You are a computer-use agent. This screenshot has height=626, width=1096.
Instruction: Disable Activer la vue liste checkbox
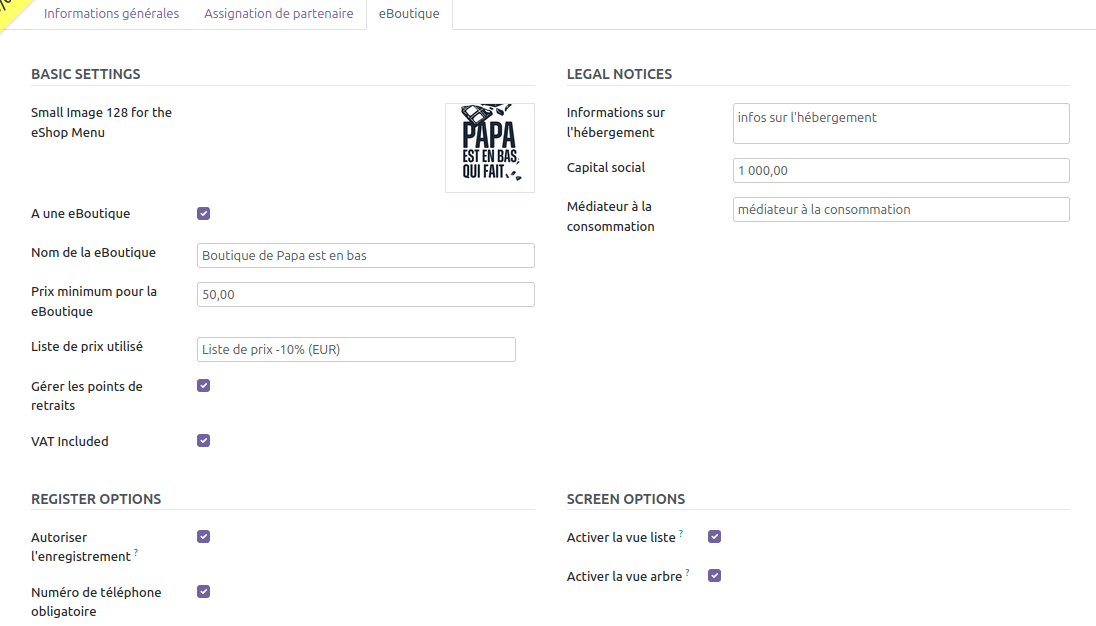click(714, 537)
